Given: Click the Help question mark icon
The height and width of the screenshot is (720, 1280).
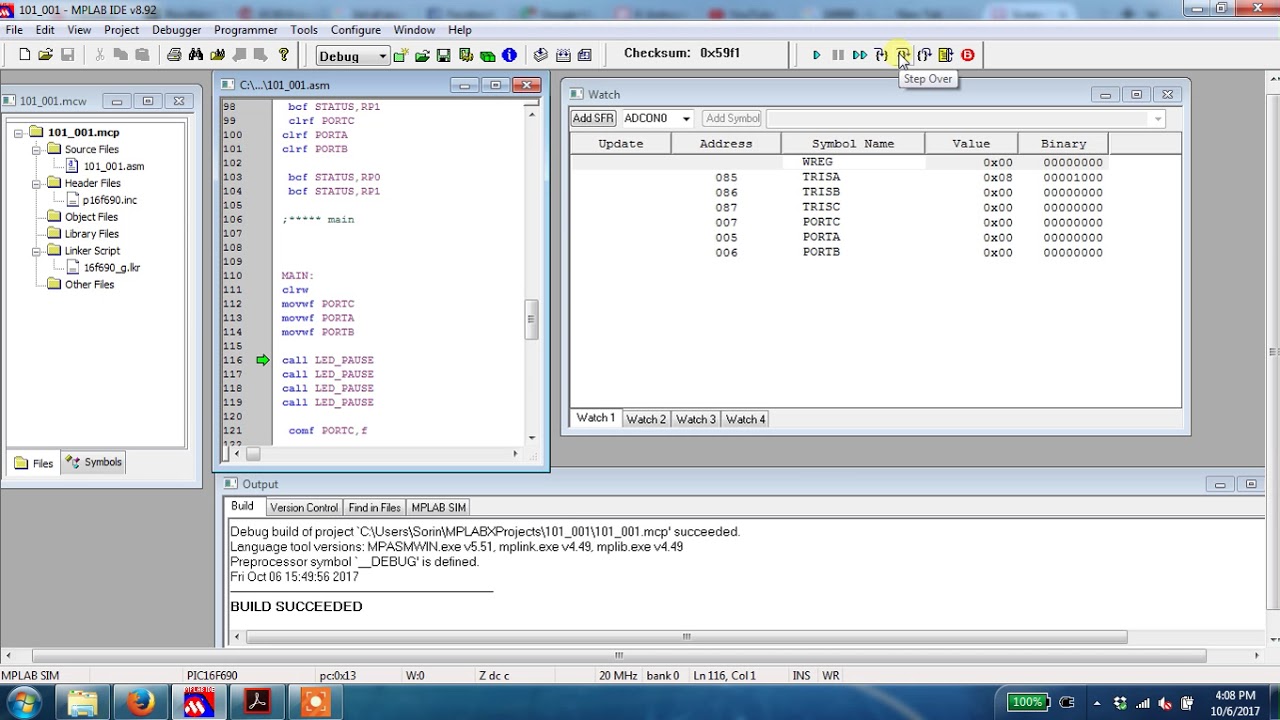Looking at the screenshot, I should pyautogui.click(x=283, y=55).
